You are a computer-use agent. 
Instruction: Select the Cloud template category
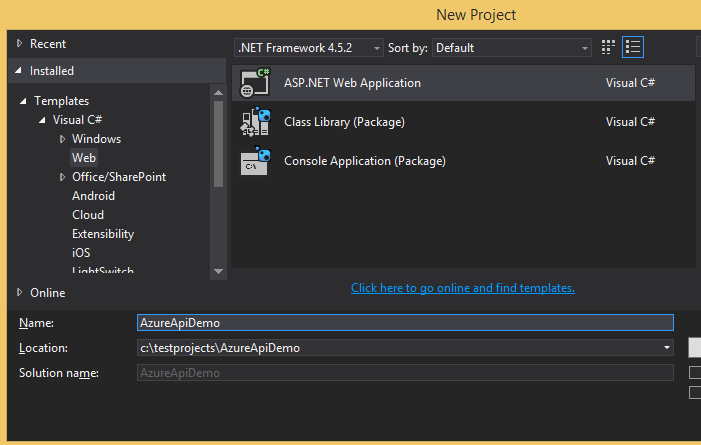88,215
